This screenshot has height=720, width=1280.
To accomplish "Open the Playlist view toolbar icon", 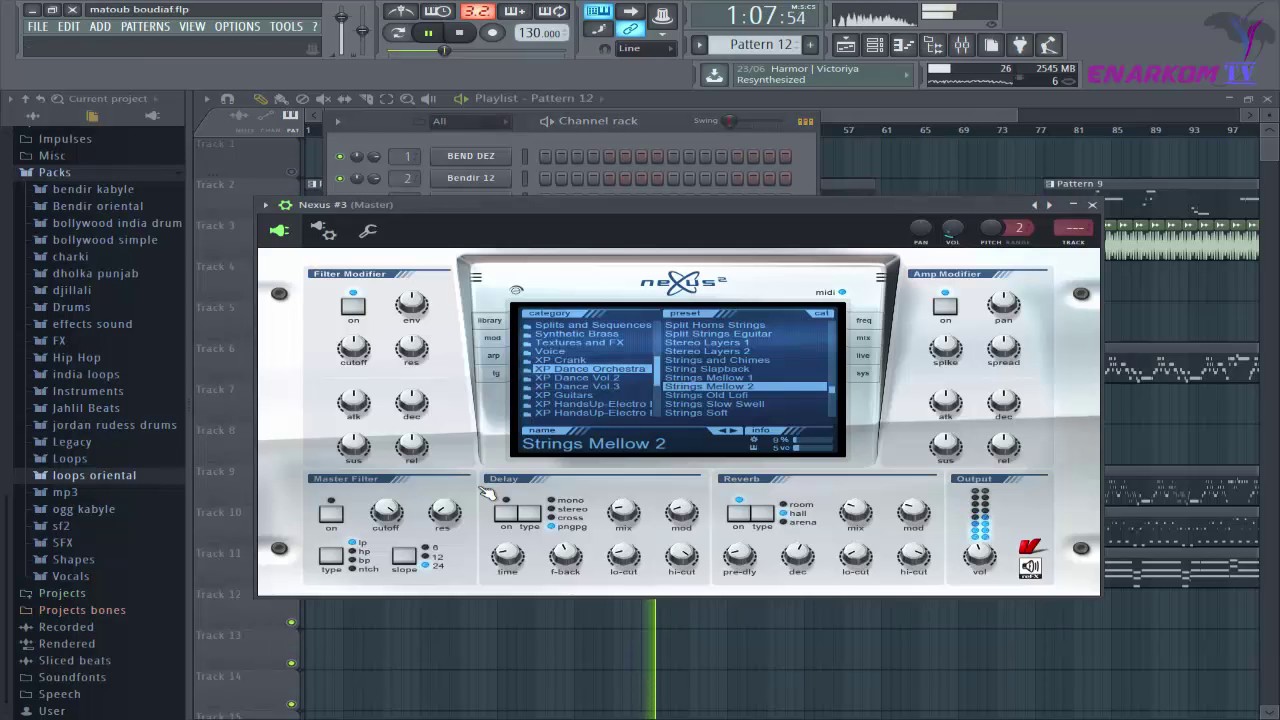I will [845, 45].
